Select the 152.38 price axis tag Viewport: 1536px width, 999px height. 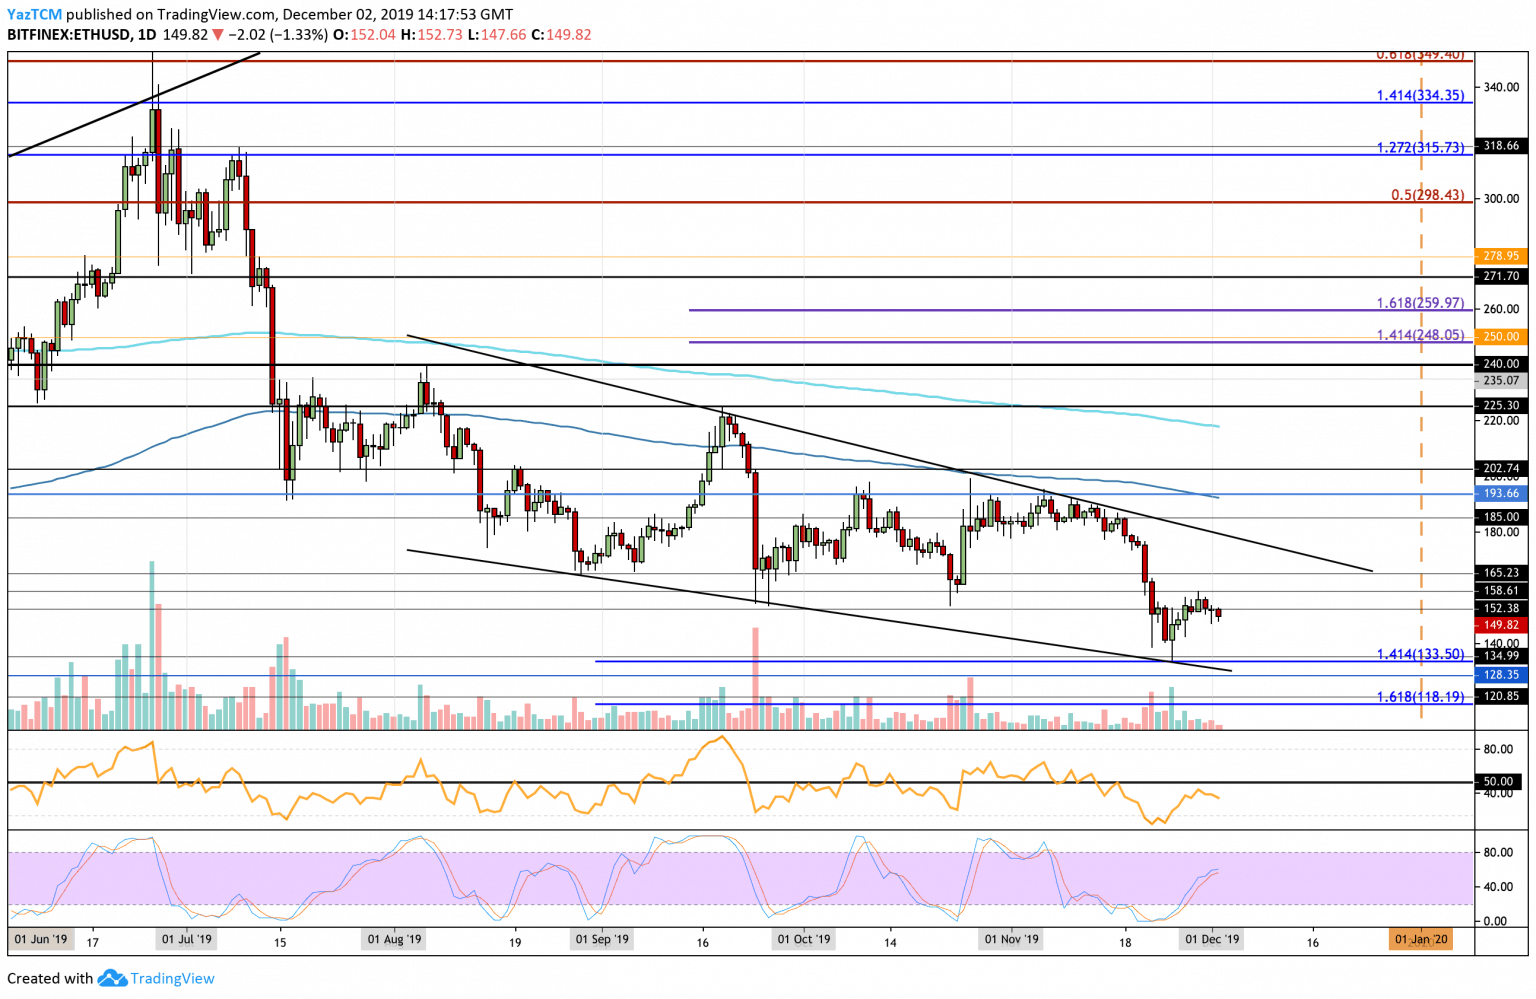[x=1501, y=608]
